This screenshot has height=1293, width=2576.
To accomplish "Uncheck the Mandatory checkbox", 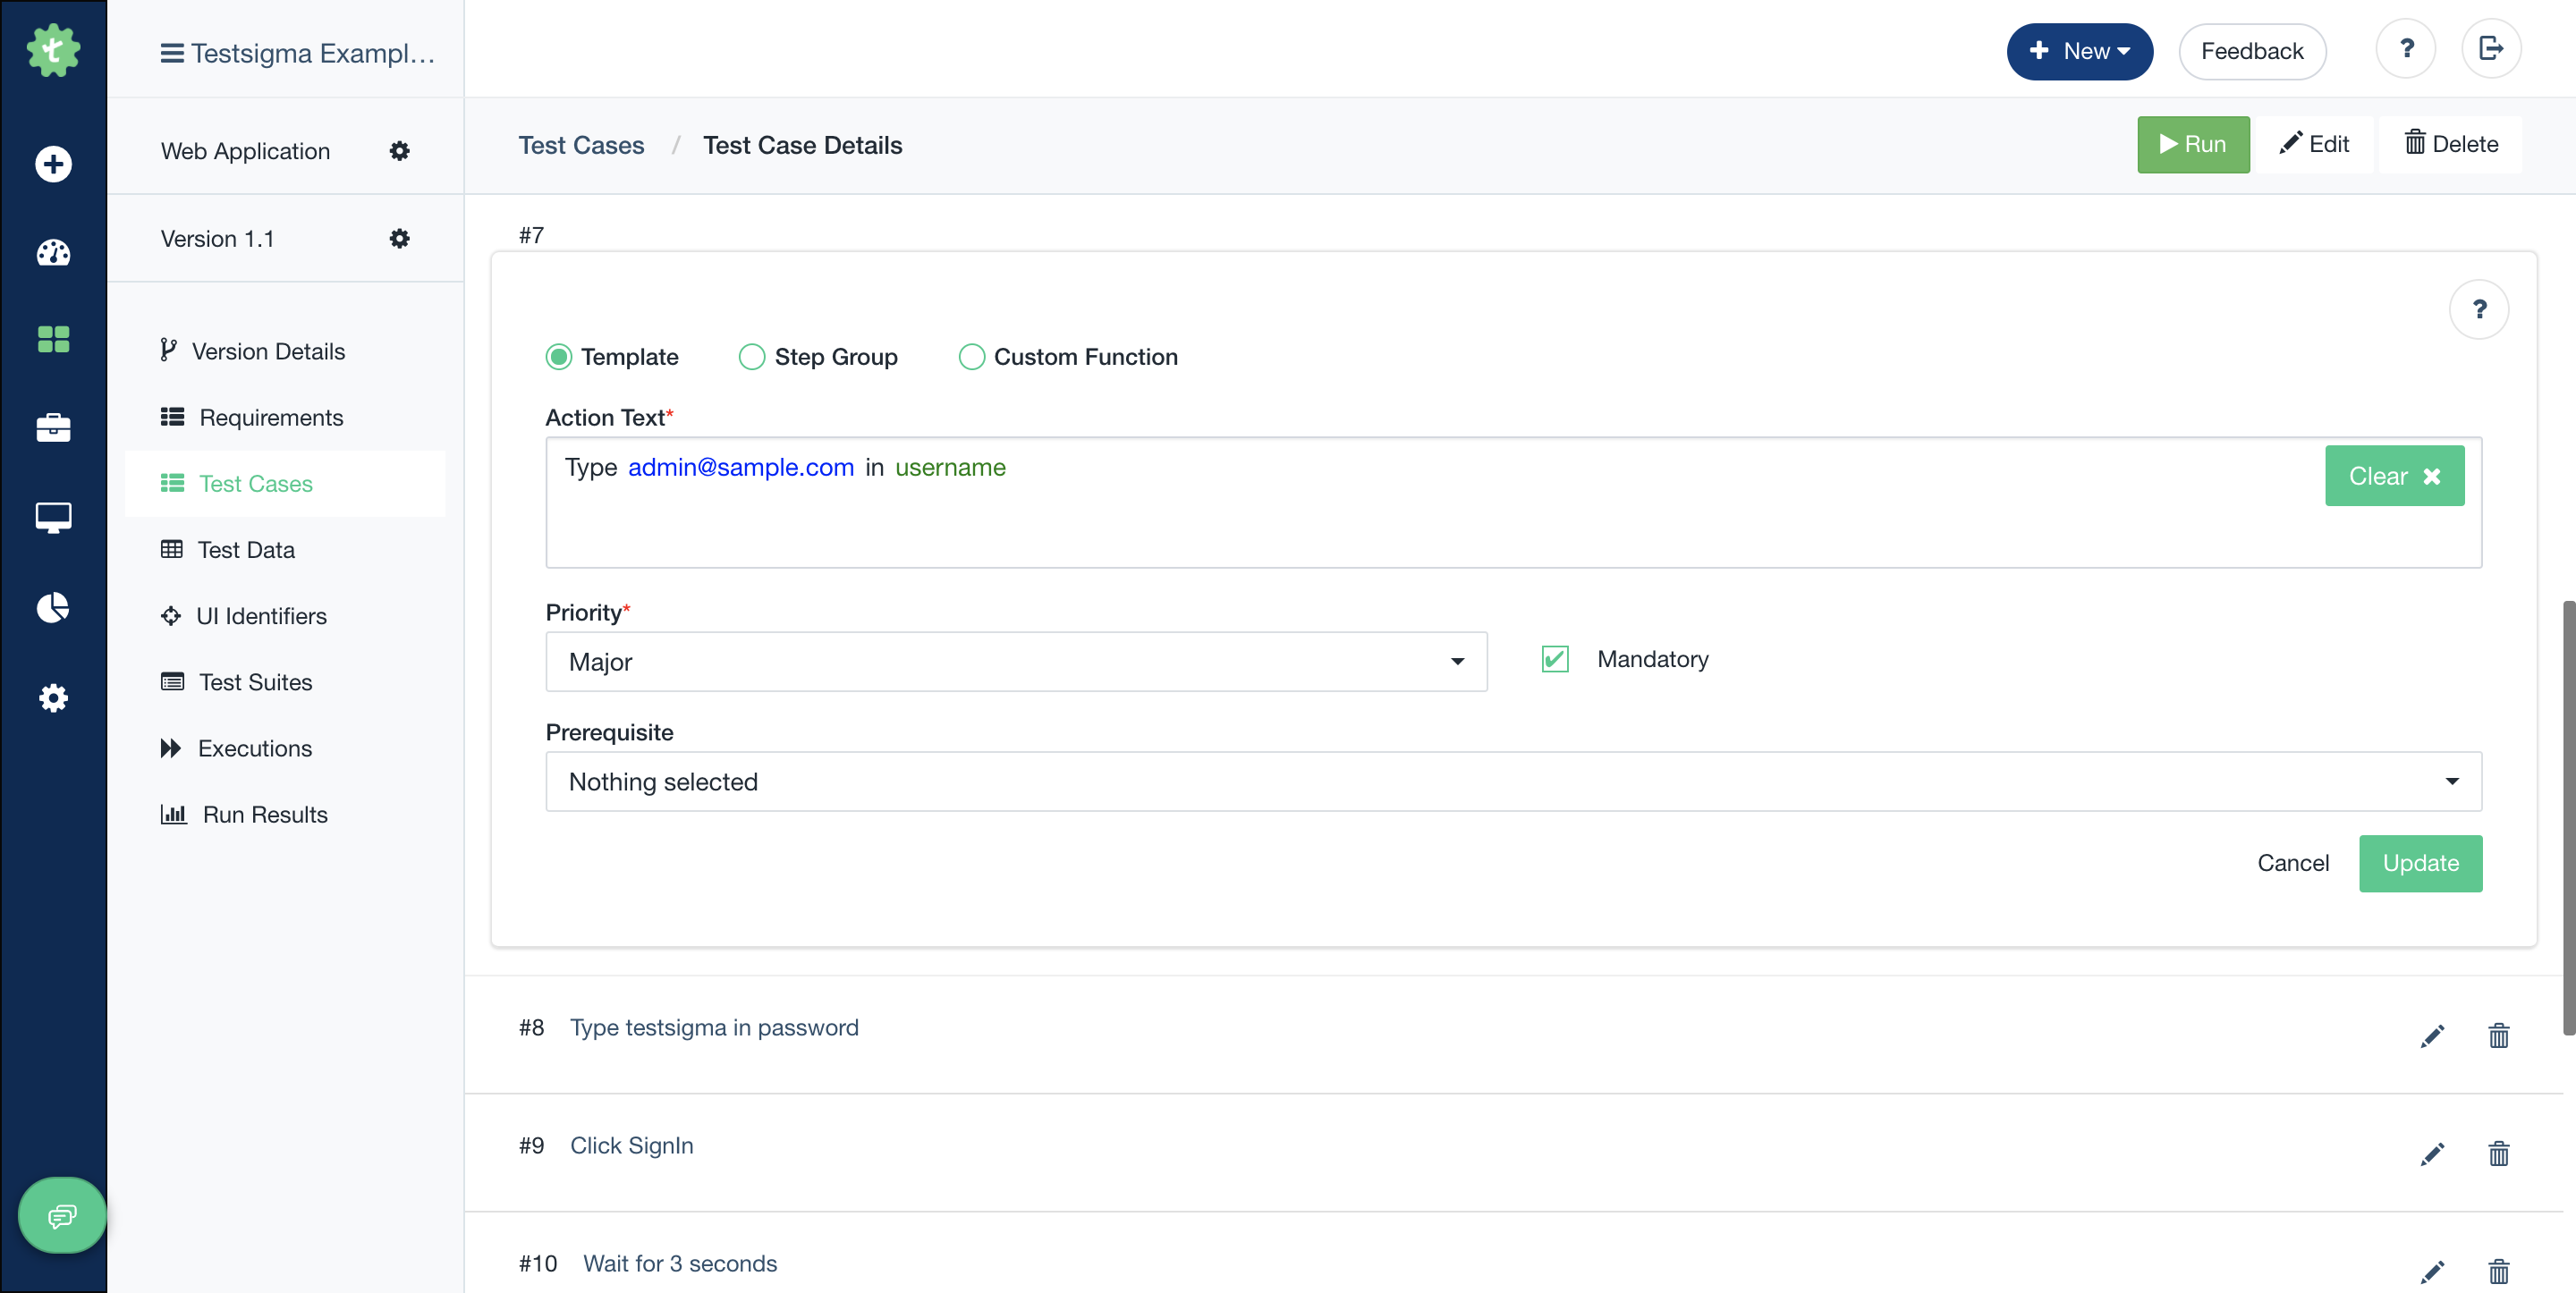I will coord(1555,659).
